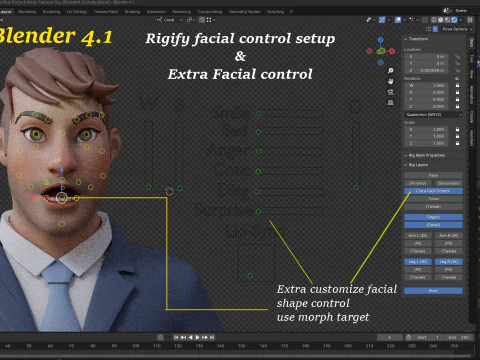Click jump to next keyframe button

coord(205,337)
